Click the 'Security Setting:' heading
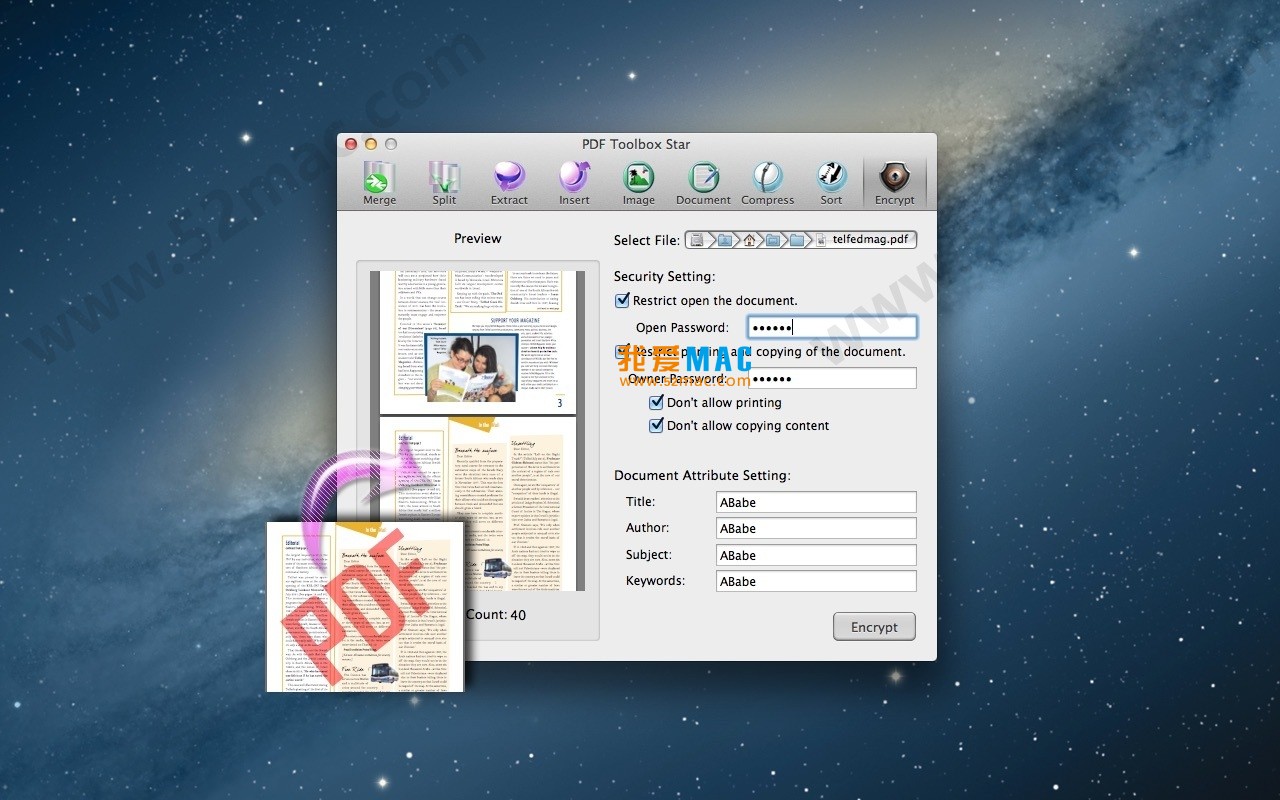Viewport: 1280px width, 800px height. pos(664,277)
